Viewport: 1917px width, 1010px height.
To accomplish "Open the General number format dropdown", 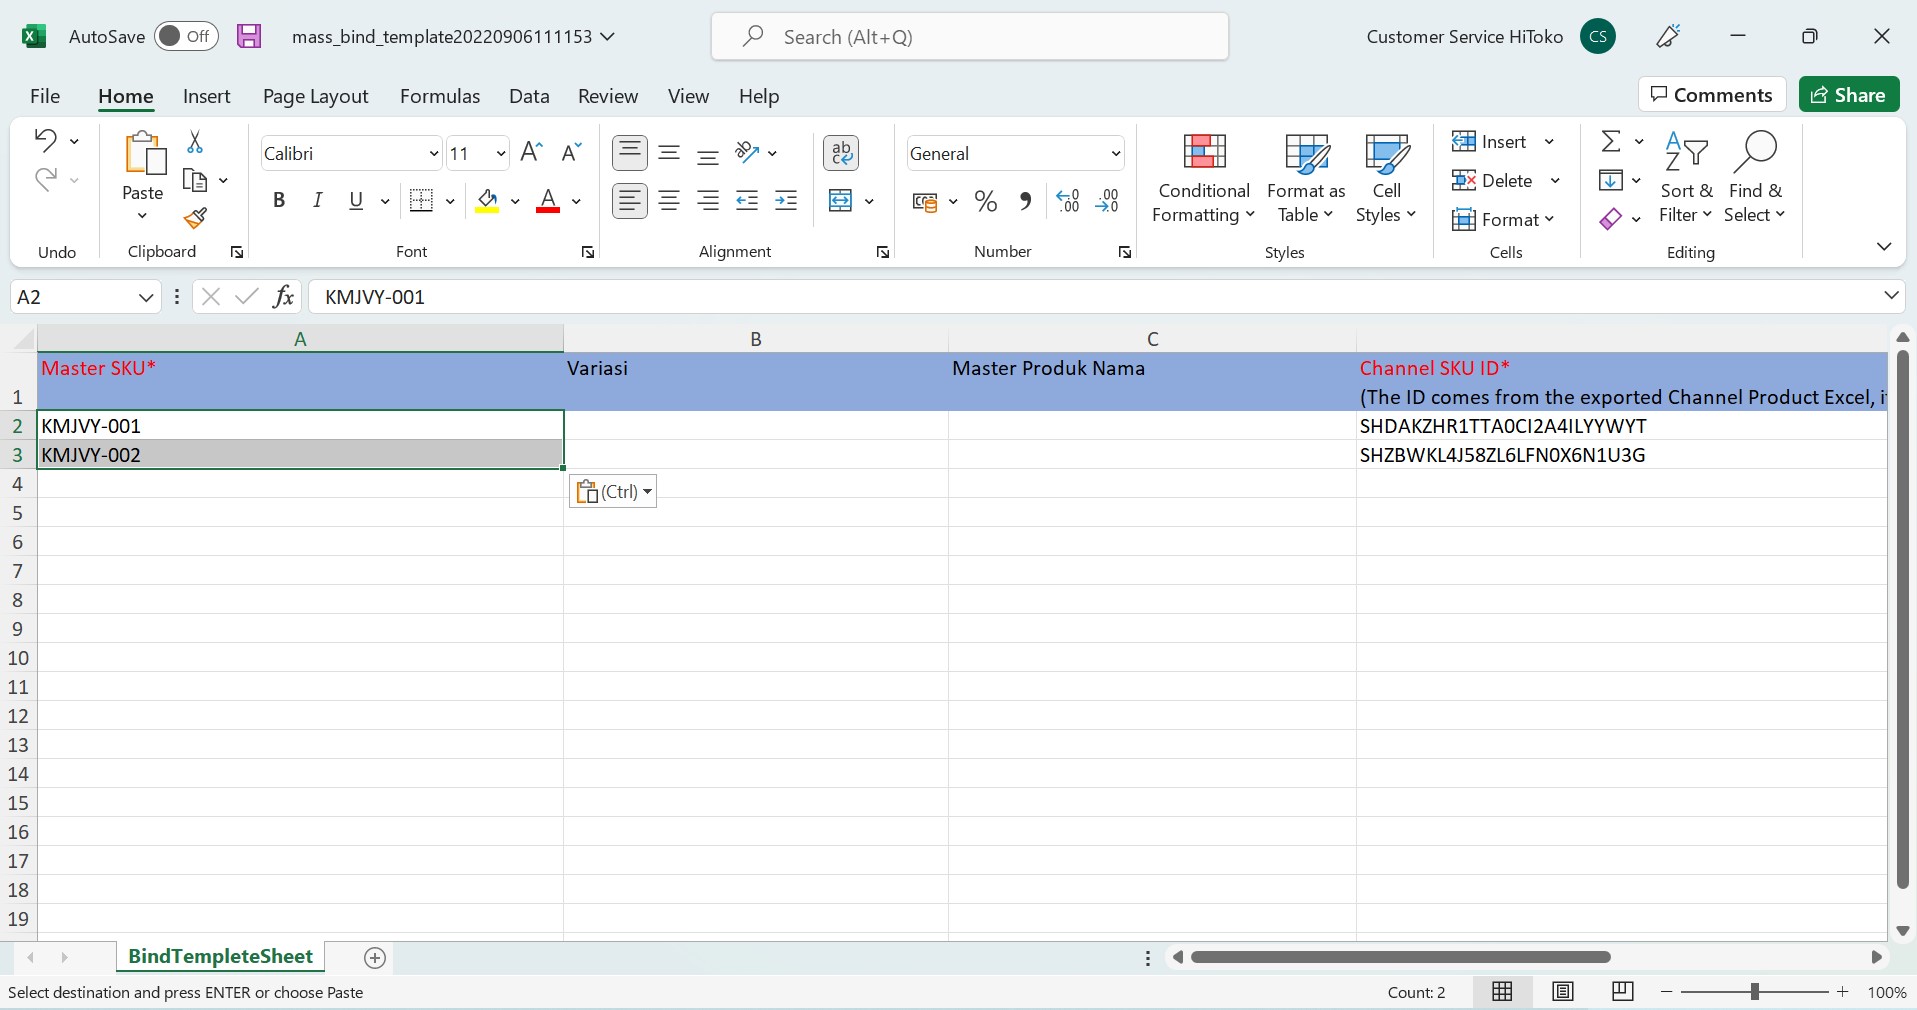I will point(1115,154).
